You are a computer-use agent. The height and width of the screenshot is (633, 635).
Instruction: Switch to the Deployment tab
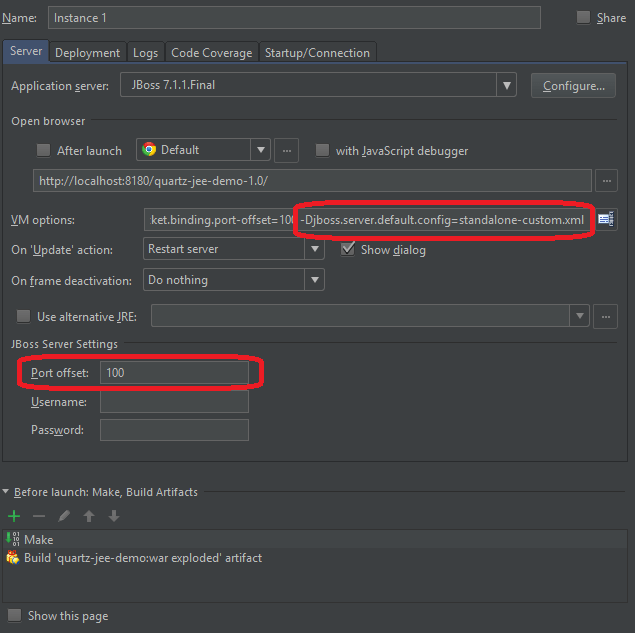click(87, 53)
